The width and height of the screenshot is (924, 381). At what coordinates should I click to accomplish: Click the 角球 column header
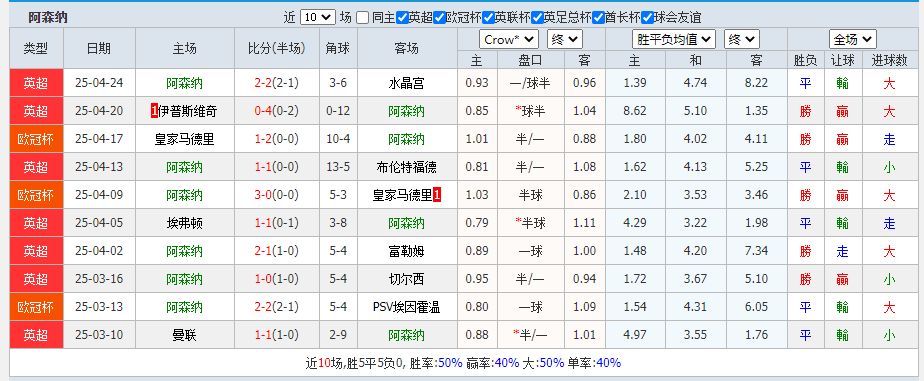point(338,48)
